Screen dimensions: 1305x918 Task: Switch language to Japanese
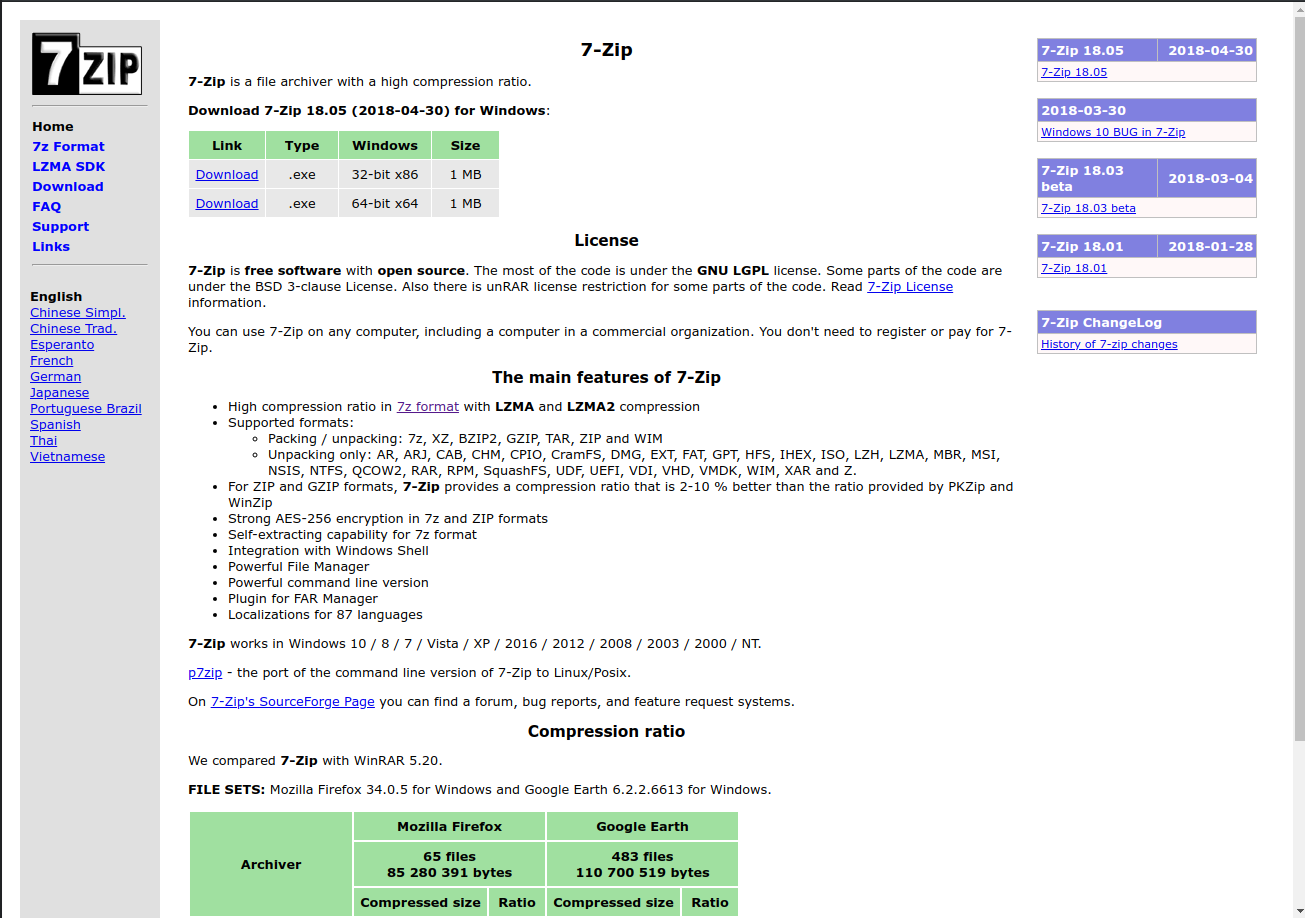point(59,393)
